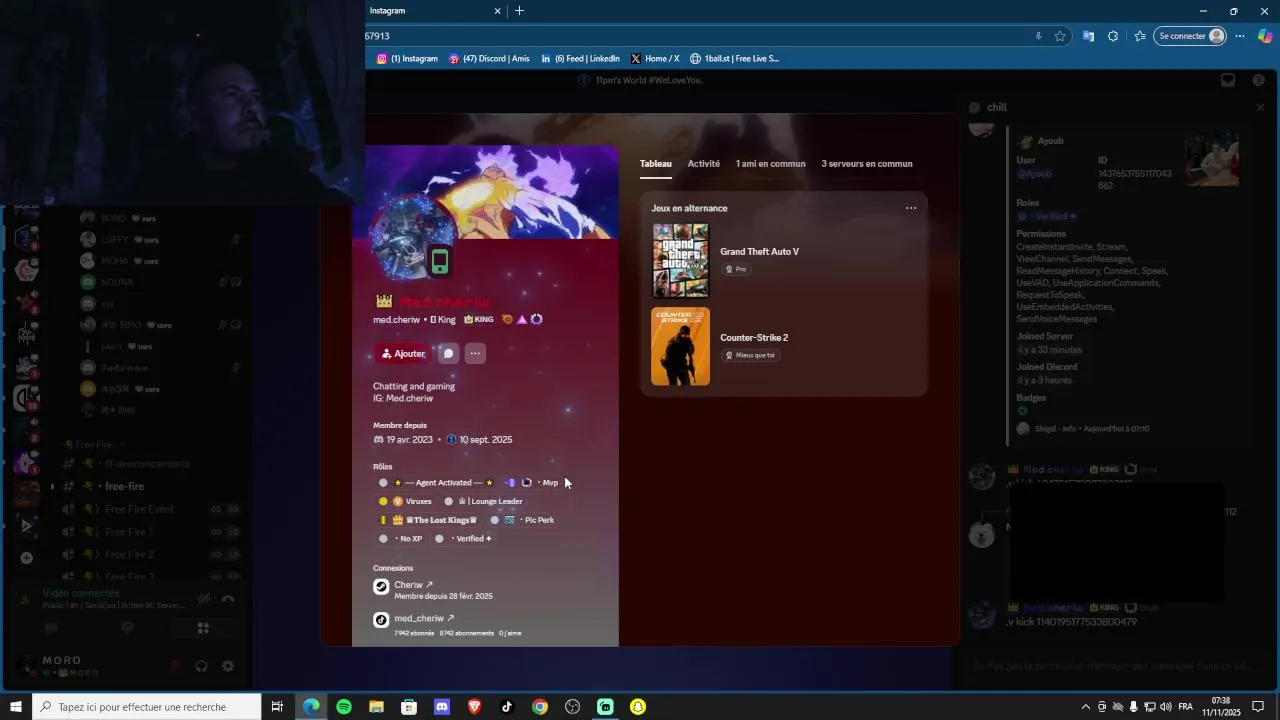The image size is (1280, 720).
Task: Open the Instagram bookmark
Action: [x=407, y=59]
